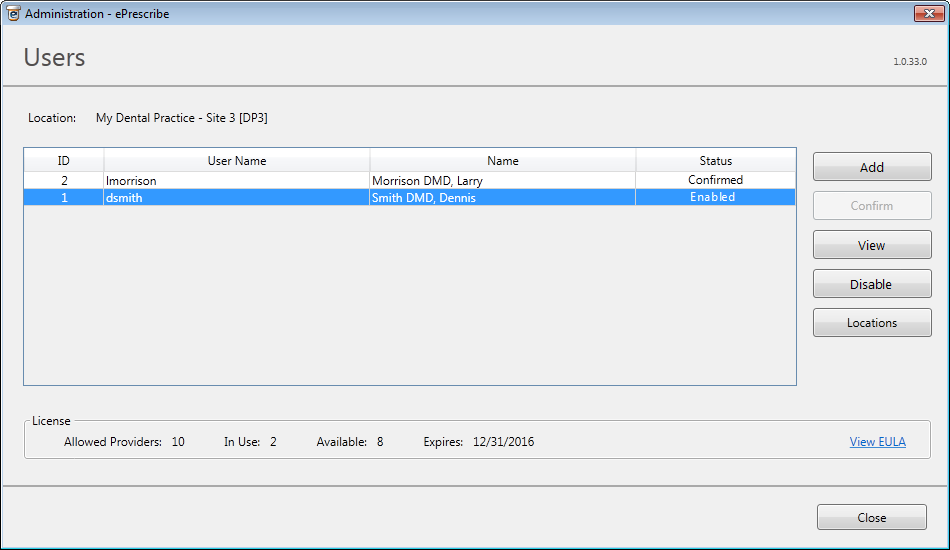Click the Name column header
The image size is (950, 550).
[x=502, y=161]
